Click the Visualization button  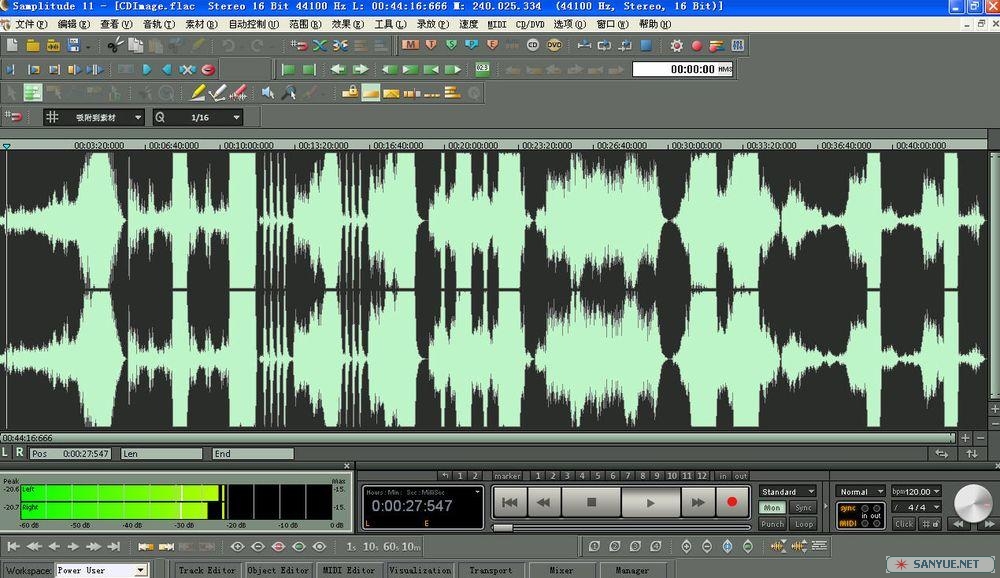pos(420,570)
